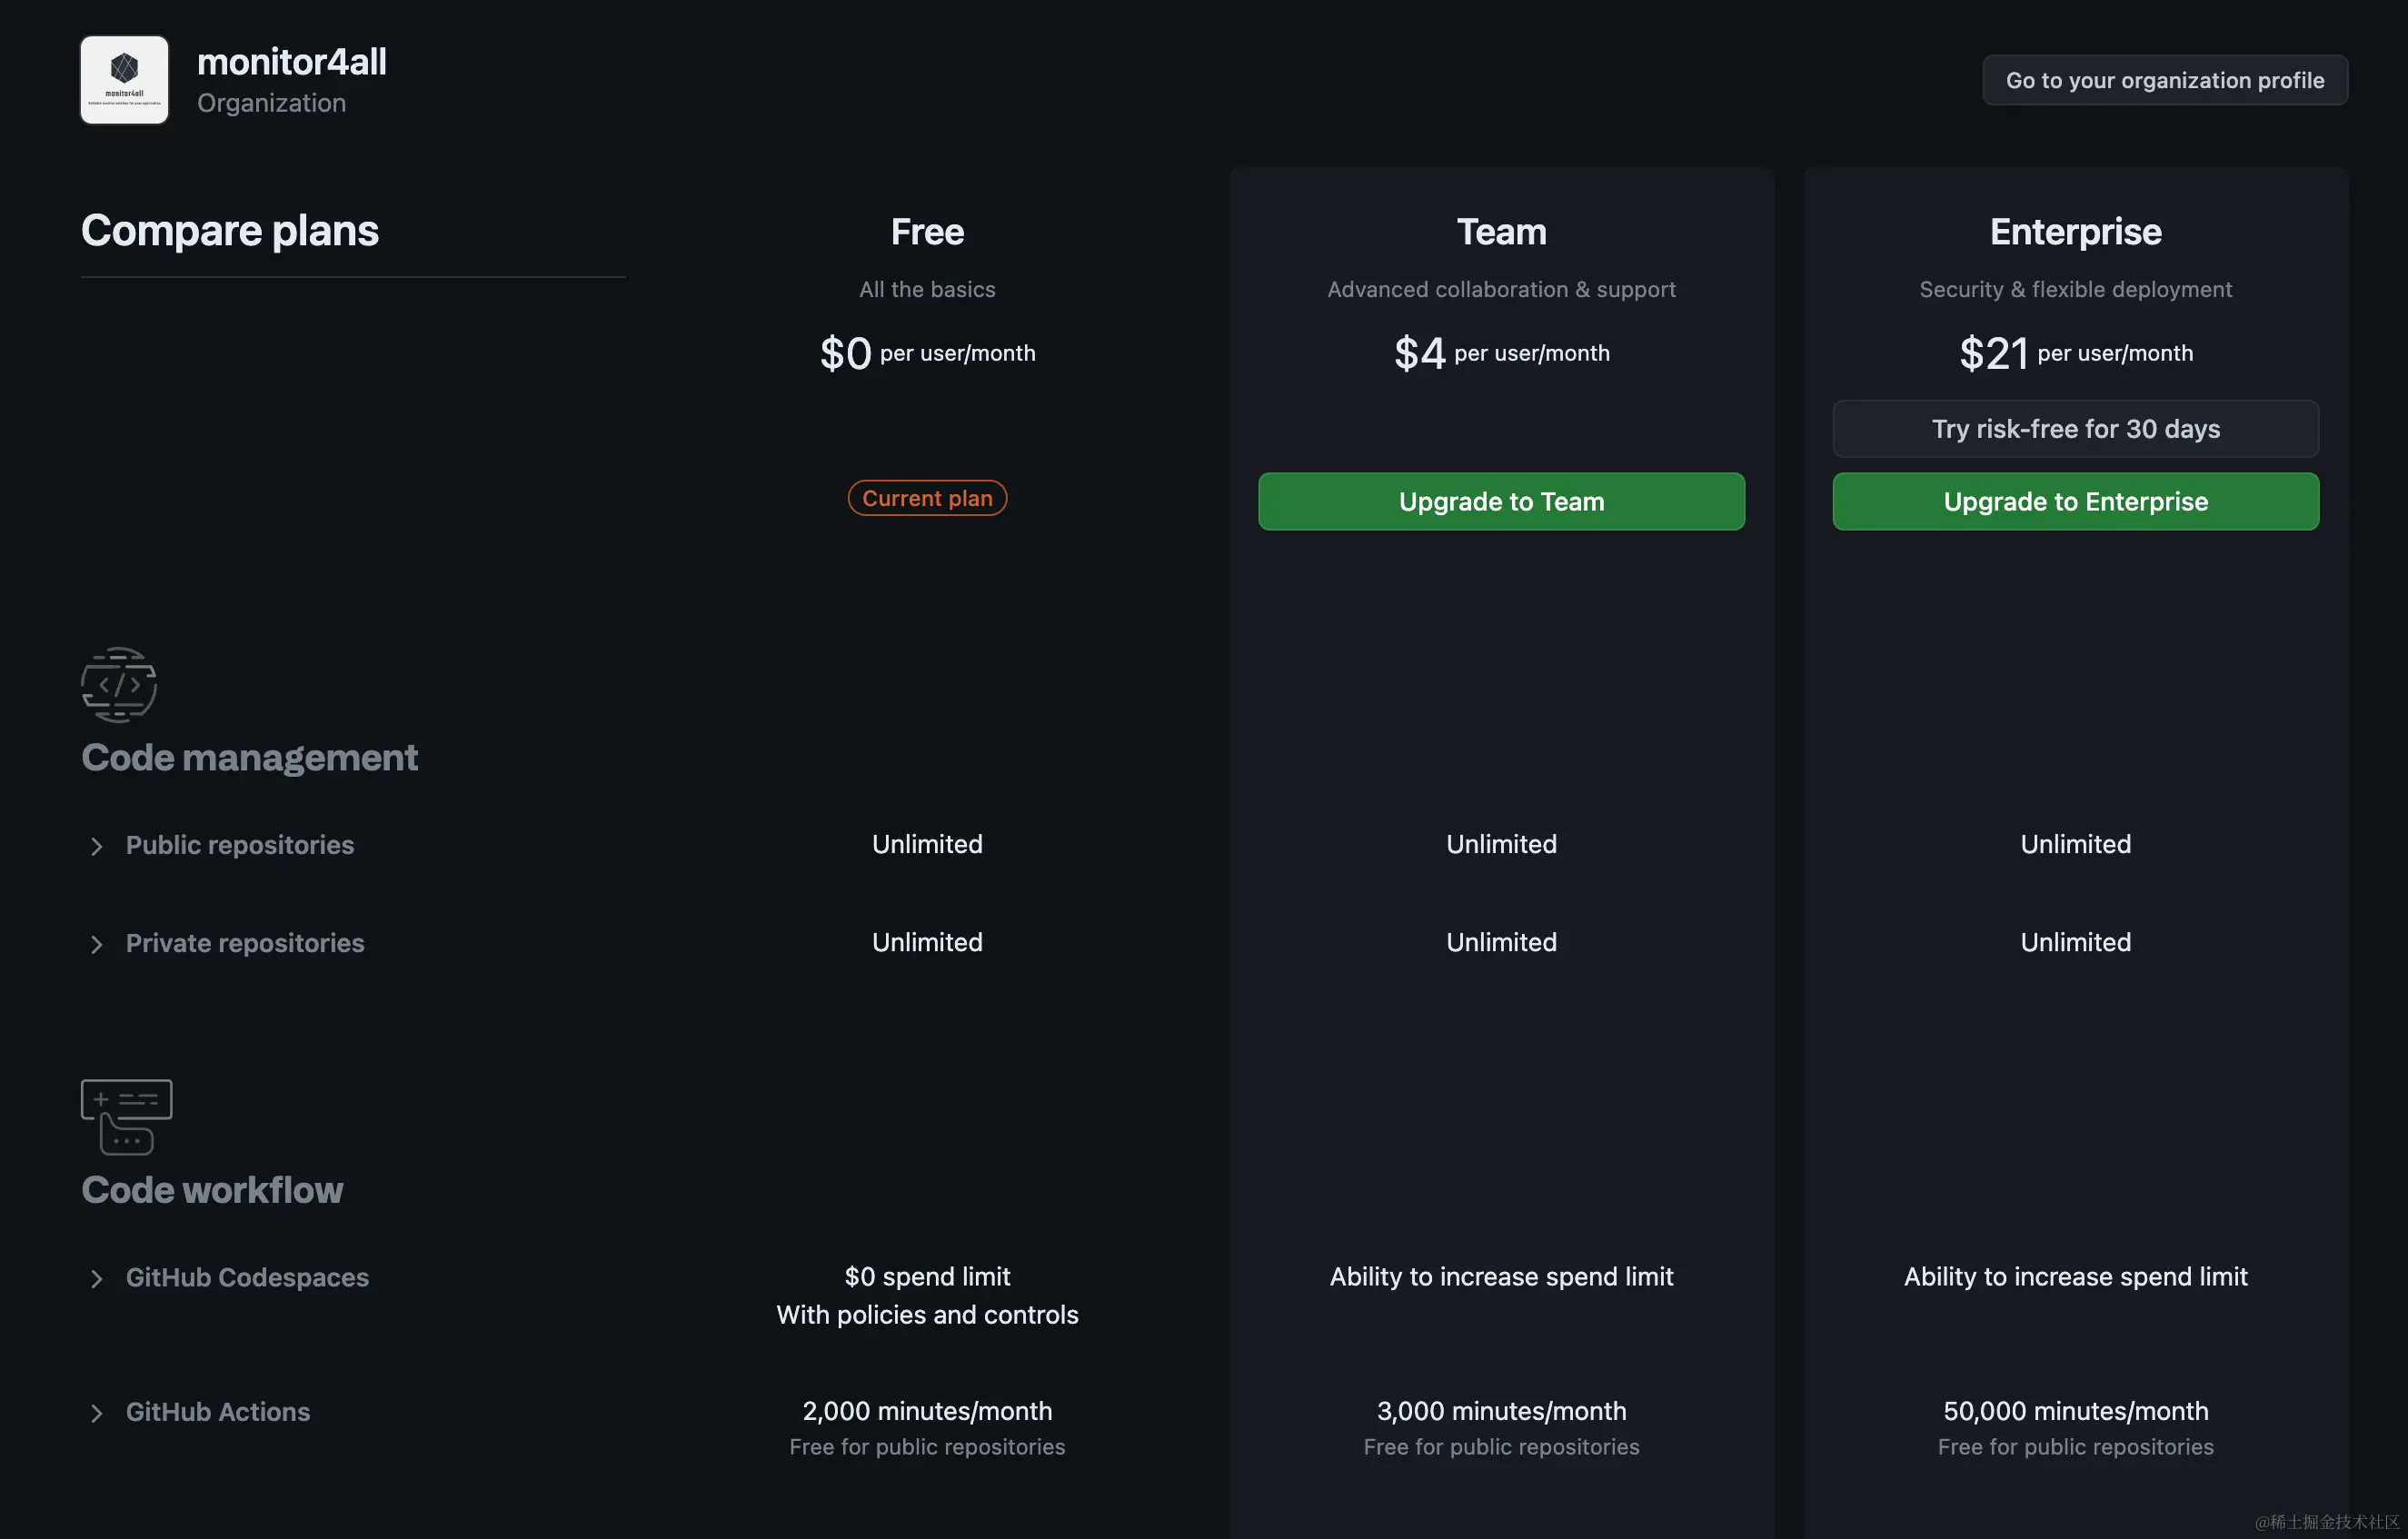Click the GitHub Actions label
Screen dimensions: 2408x1539
click(218, 1412)
